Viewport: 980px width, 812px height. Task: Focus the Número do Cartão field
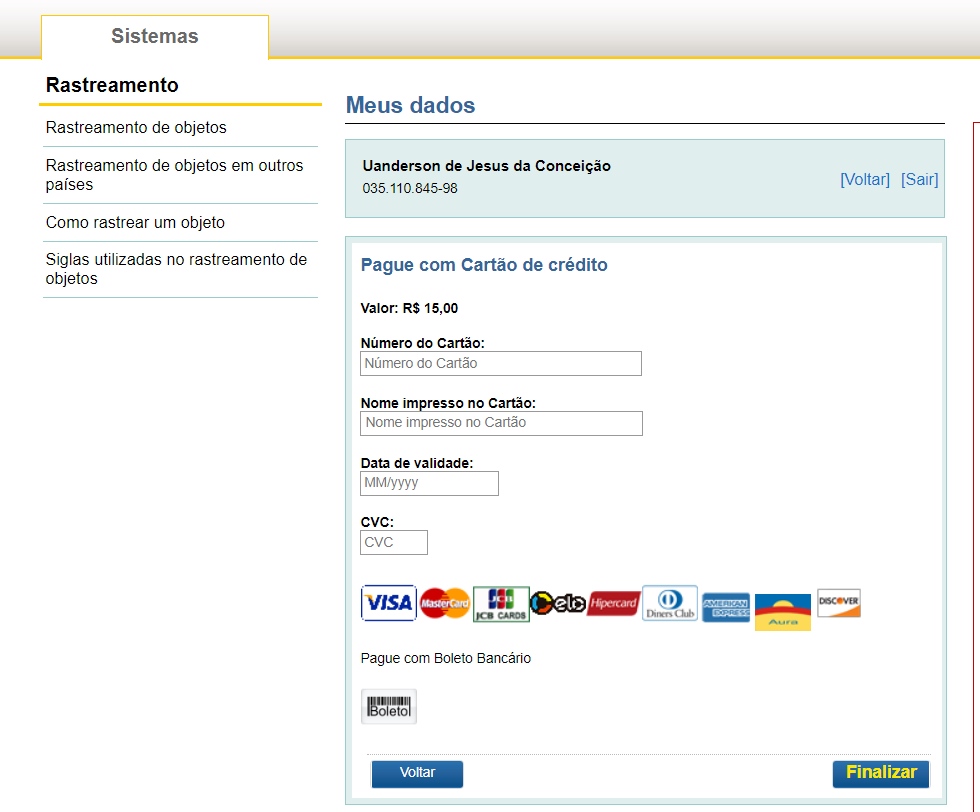pos(501,363)
